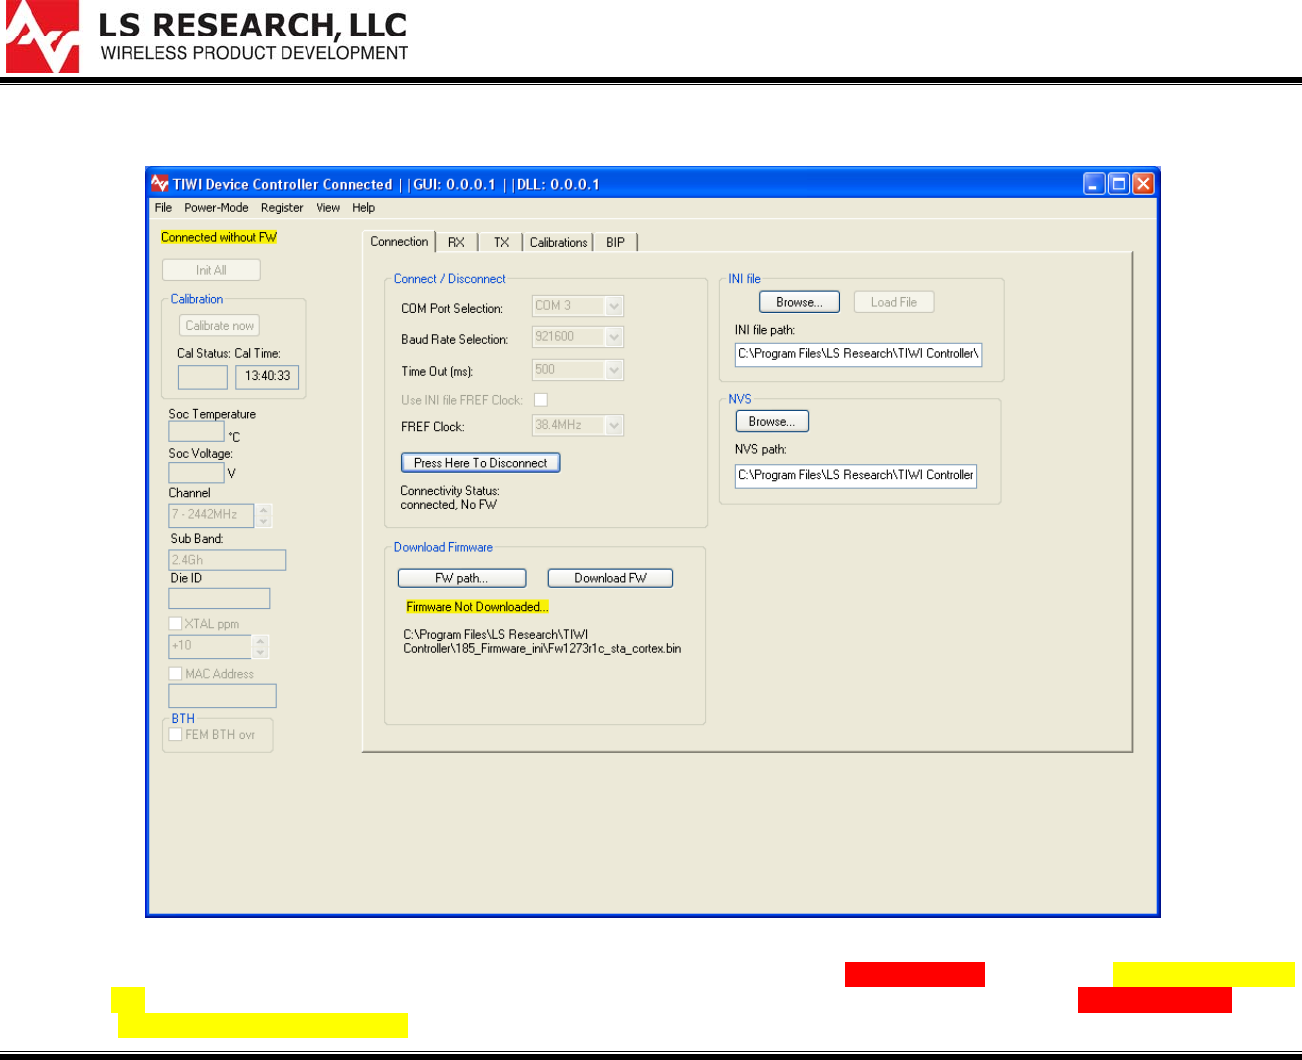Click the INI file path field
1302x1060 pixels.
coord(858,354)
